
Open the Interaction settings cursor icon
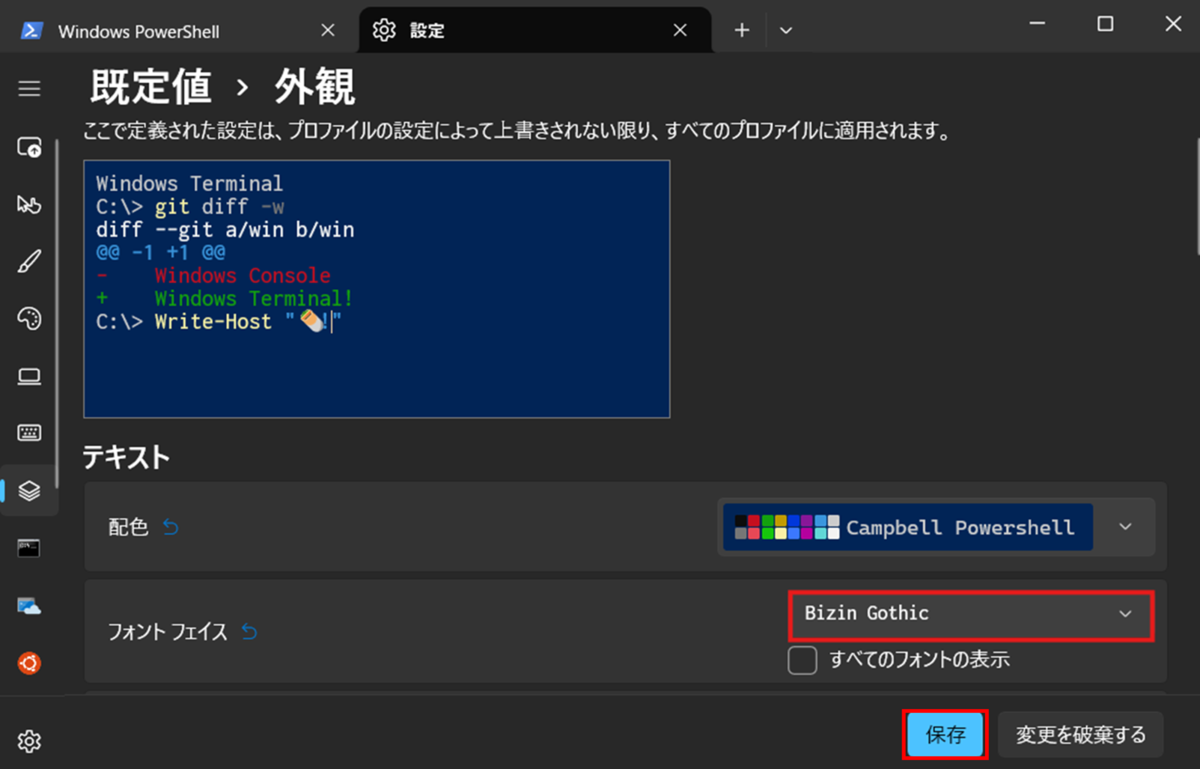point(29,205)
